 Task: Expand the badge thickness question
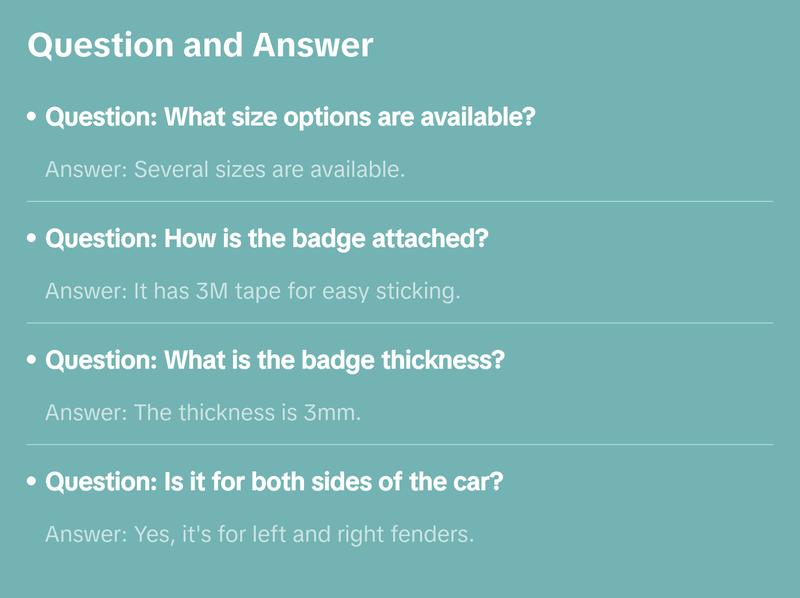tap(275, 360)
